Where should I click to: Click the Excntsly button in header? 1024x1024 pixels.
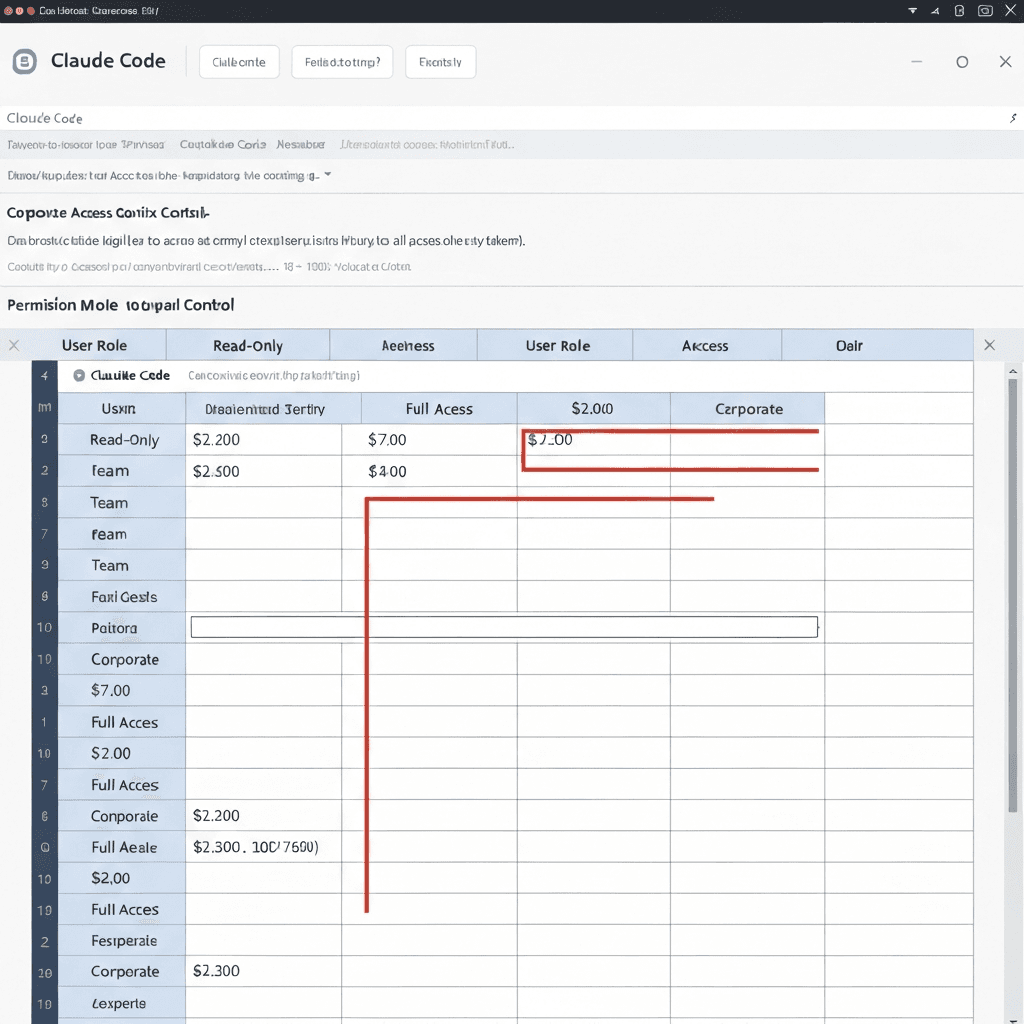tap(440, 62)
